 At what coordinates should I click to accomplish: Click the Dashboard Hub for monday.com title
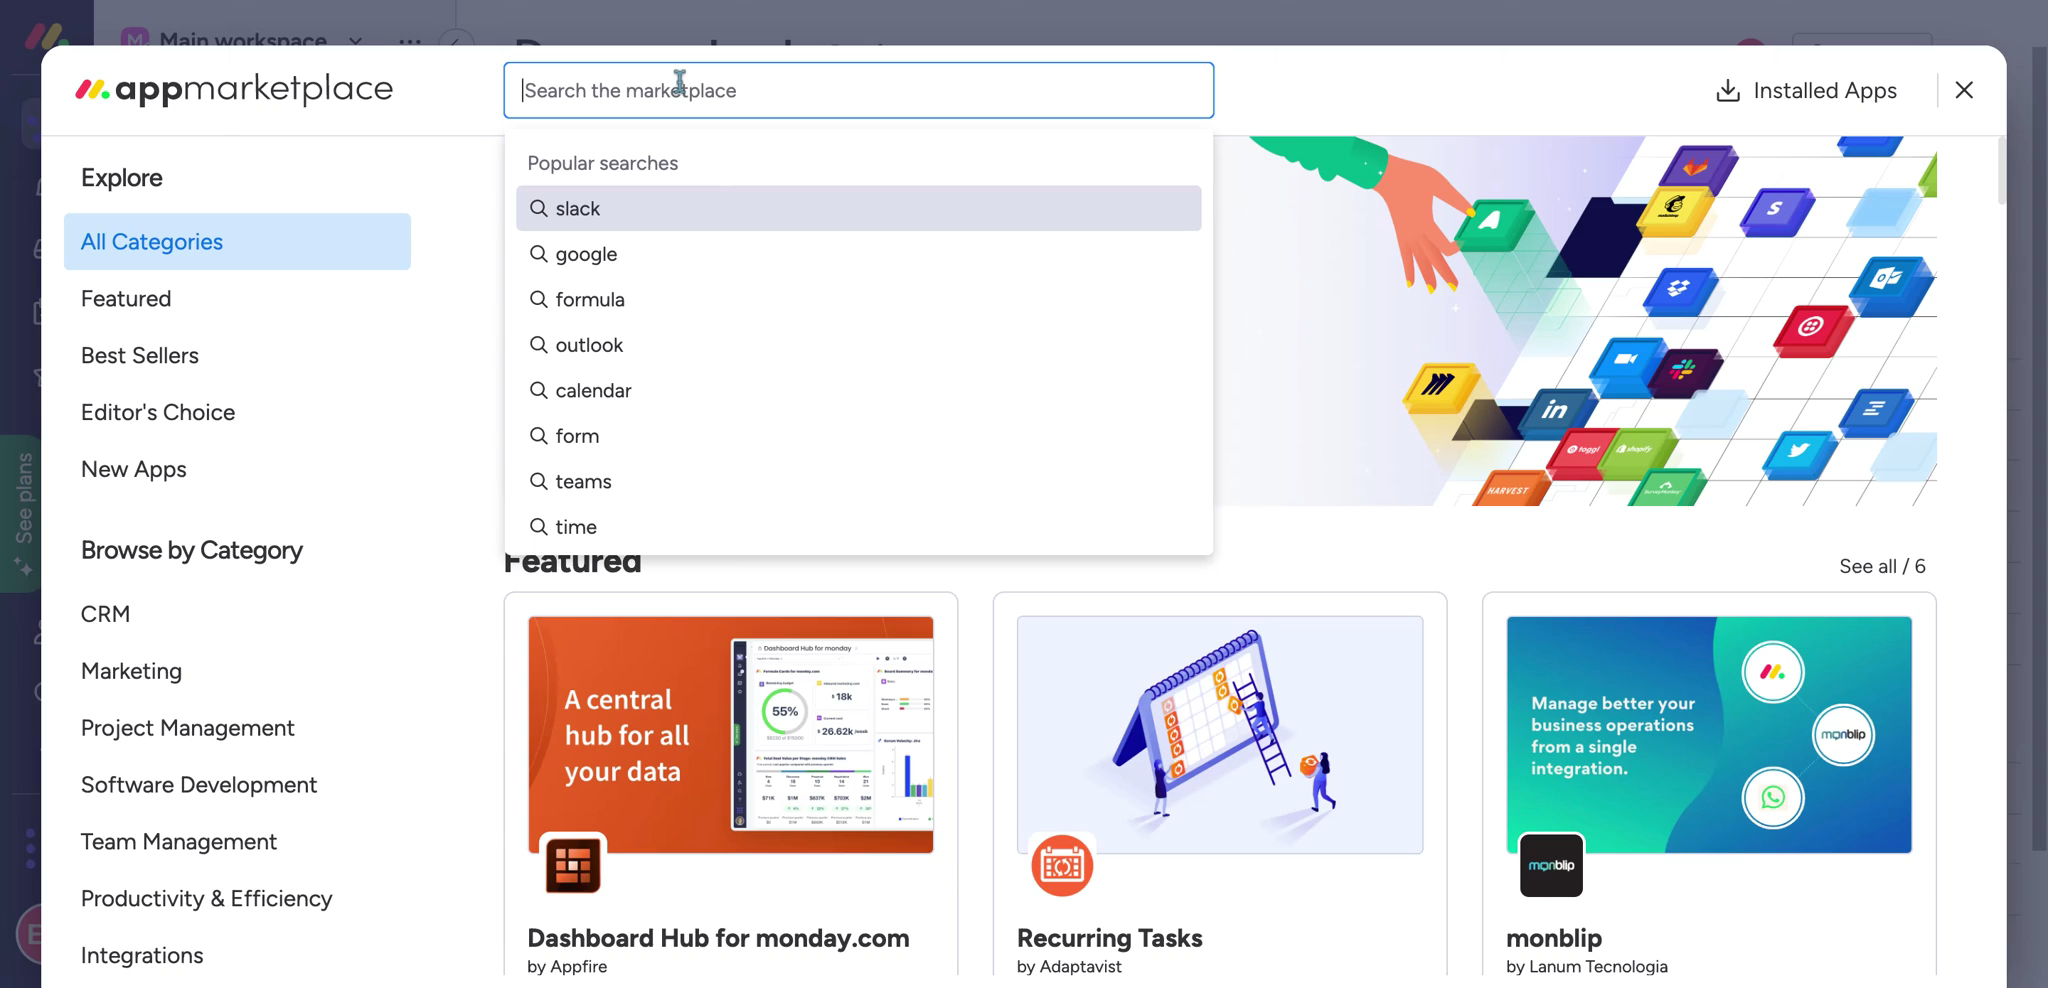[718, 939]
